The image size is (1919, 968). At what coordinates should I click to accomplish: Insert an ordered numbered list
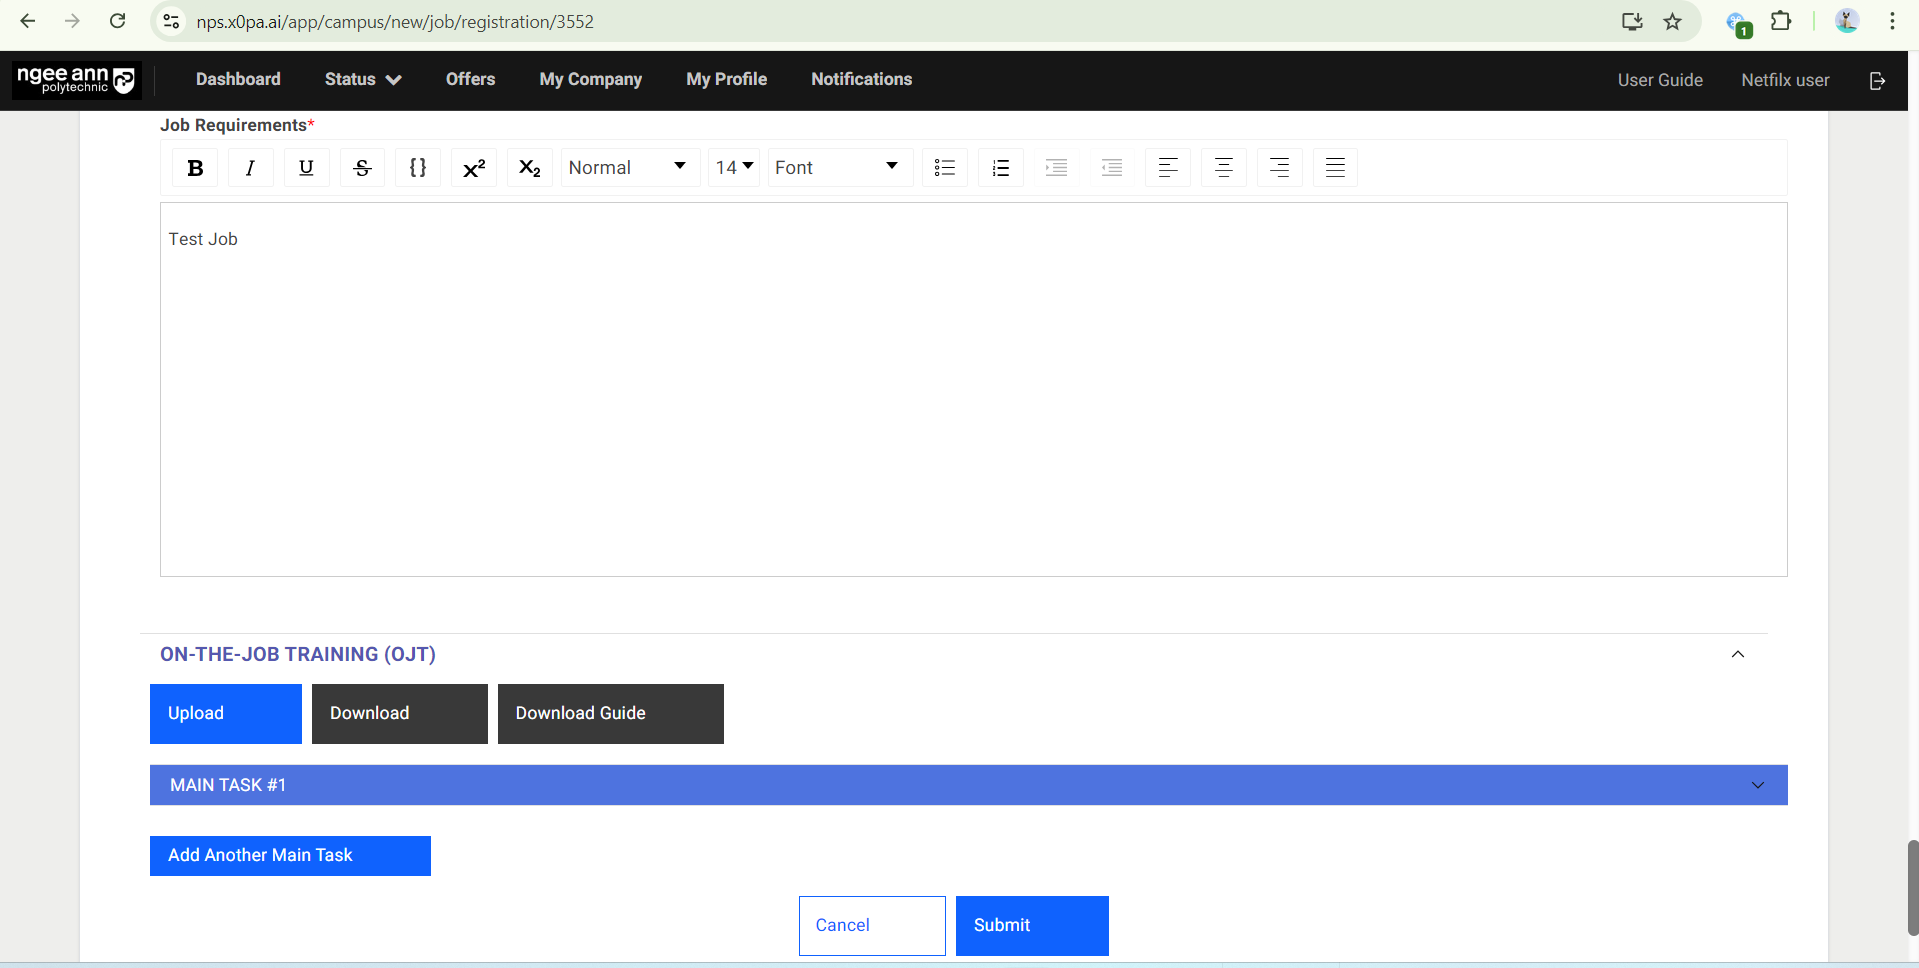tap(1000, 168)
